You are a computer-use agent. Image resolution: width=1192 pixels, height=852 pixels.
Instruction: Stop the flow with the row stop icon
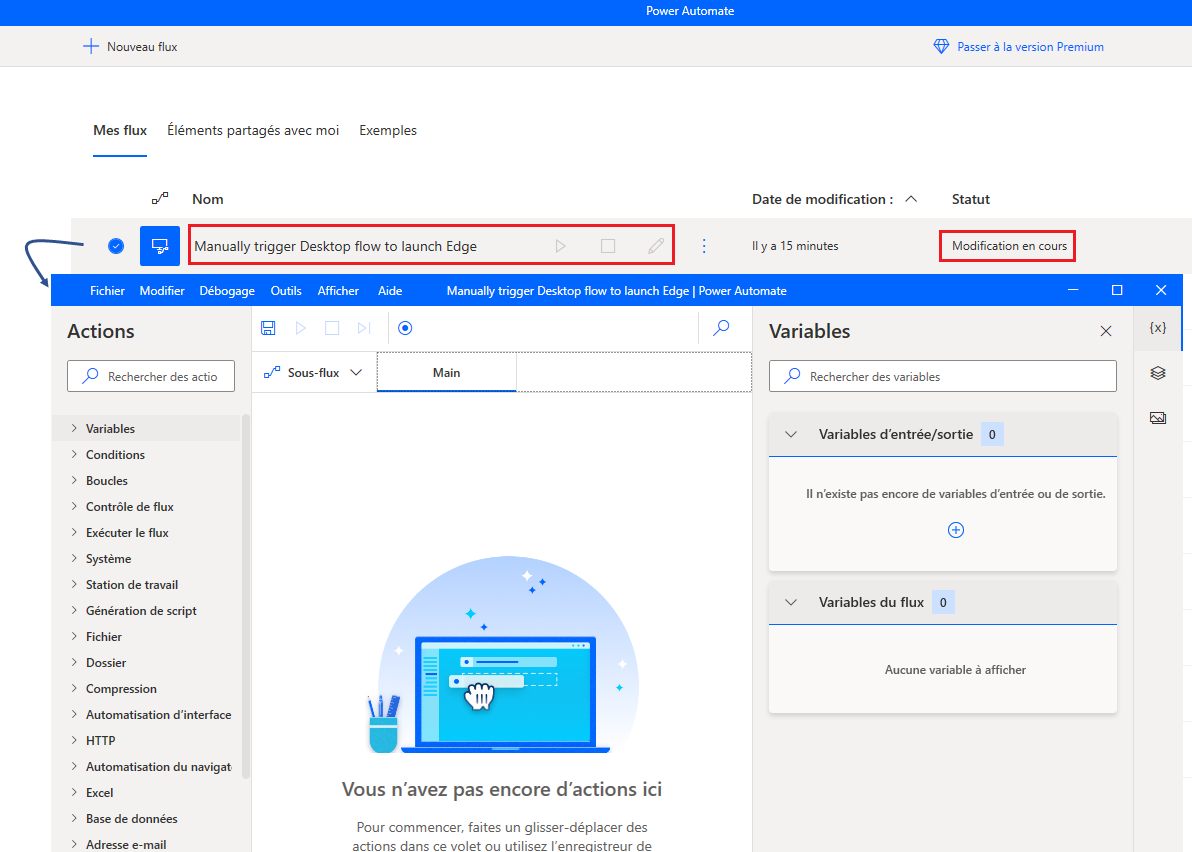608,246
